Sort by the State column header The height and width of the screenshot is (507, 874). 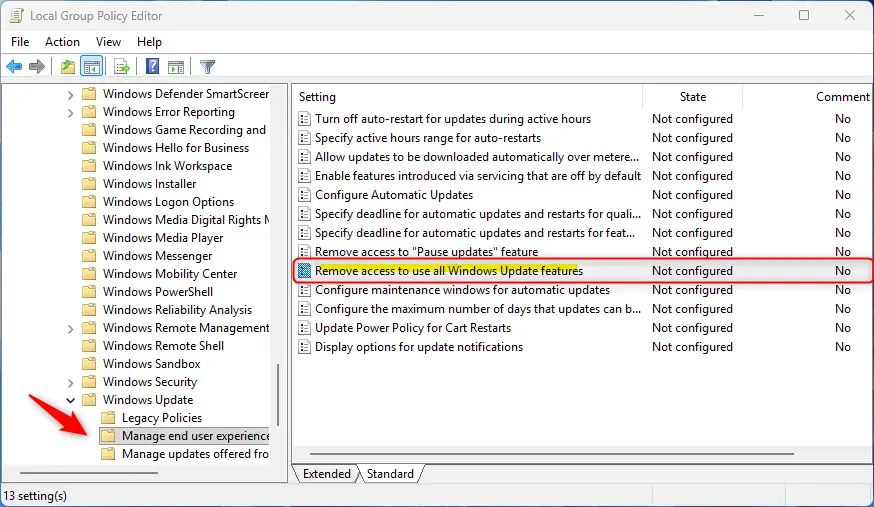pyautogui.click(x=693, y=97)
